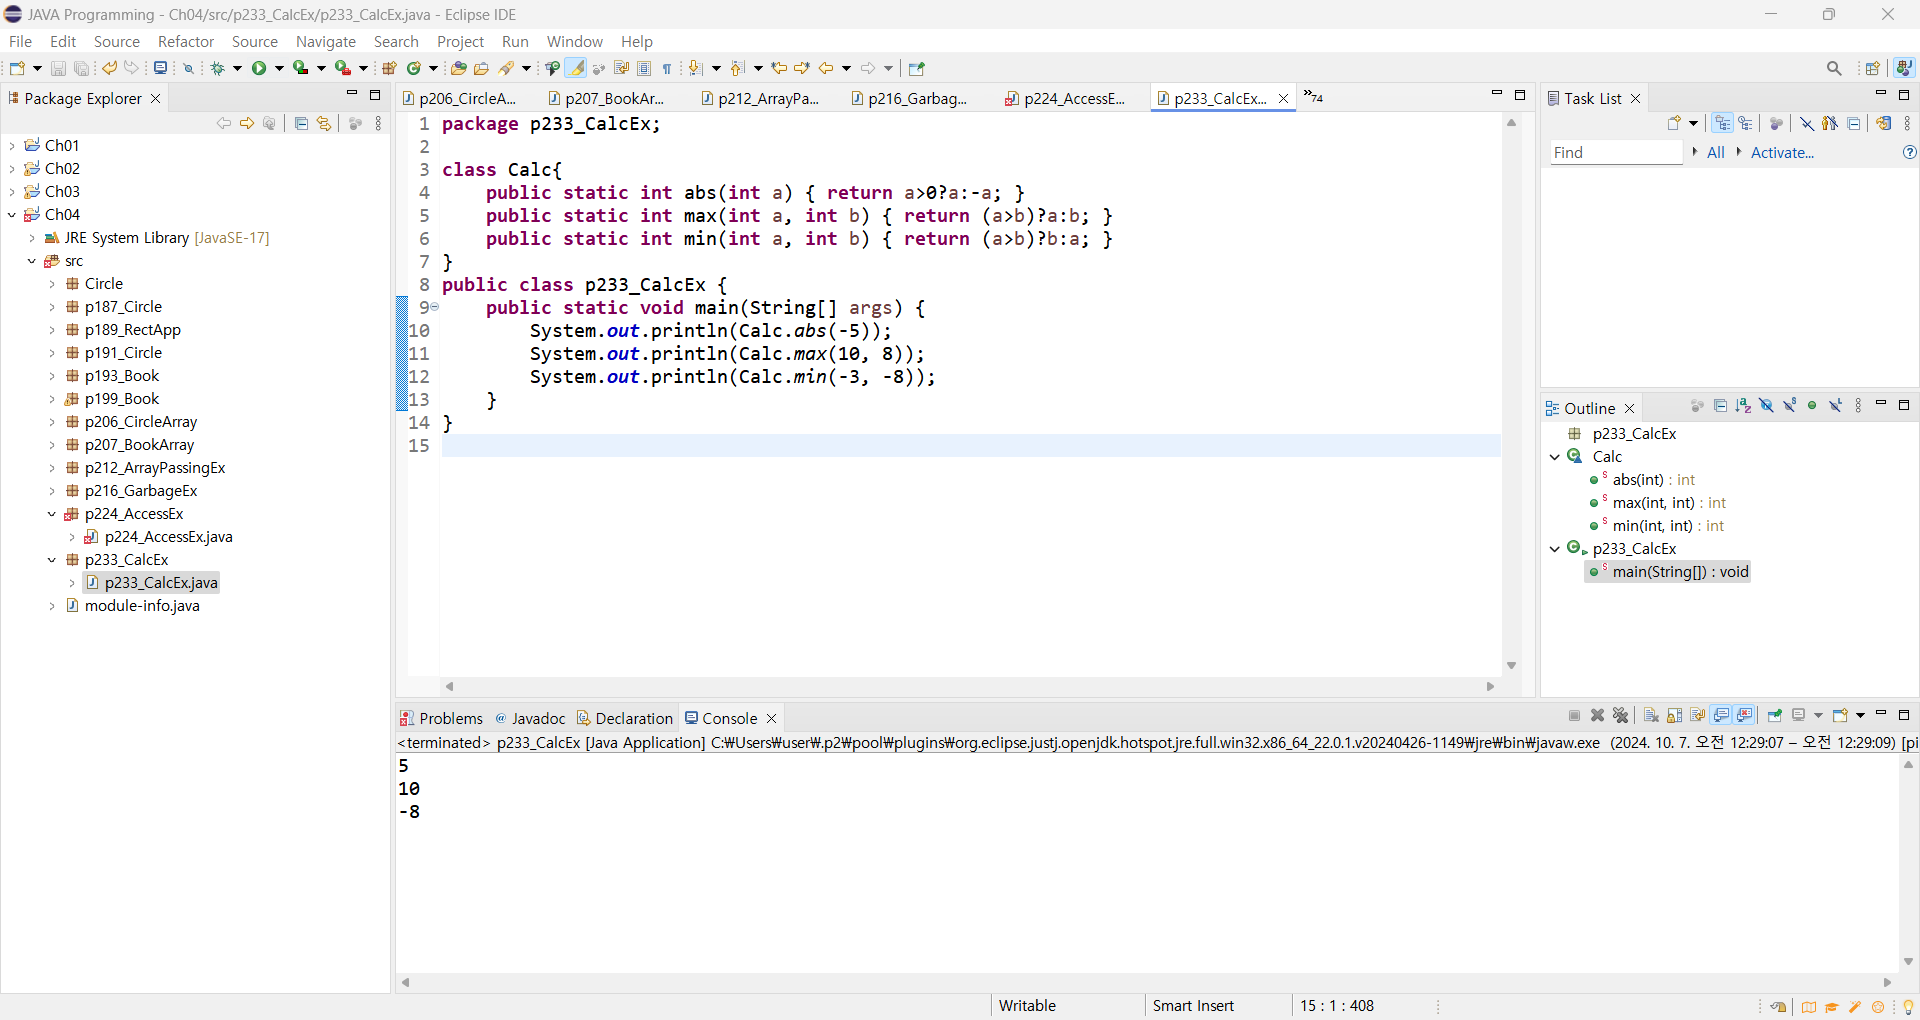Switch to the Declaration tab
Image resolution: width=1920 pixels, height=1020 pixels.
(625, 718)
